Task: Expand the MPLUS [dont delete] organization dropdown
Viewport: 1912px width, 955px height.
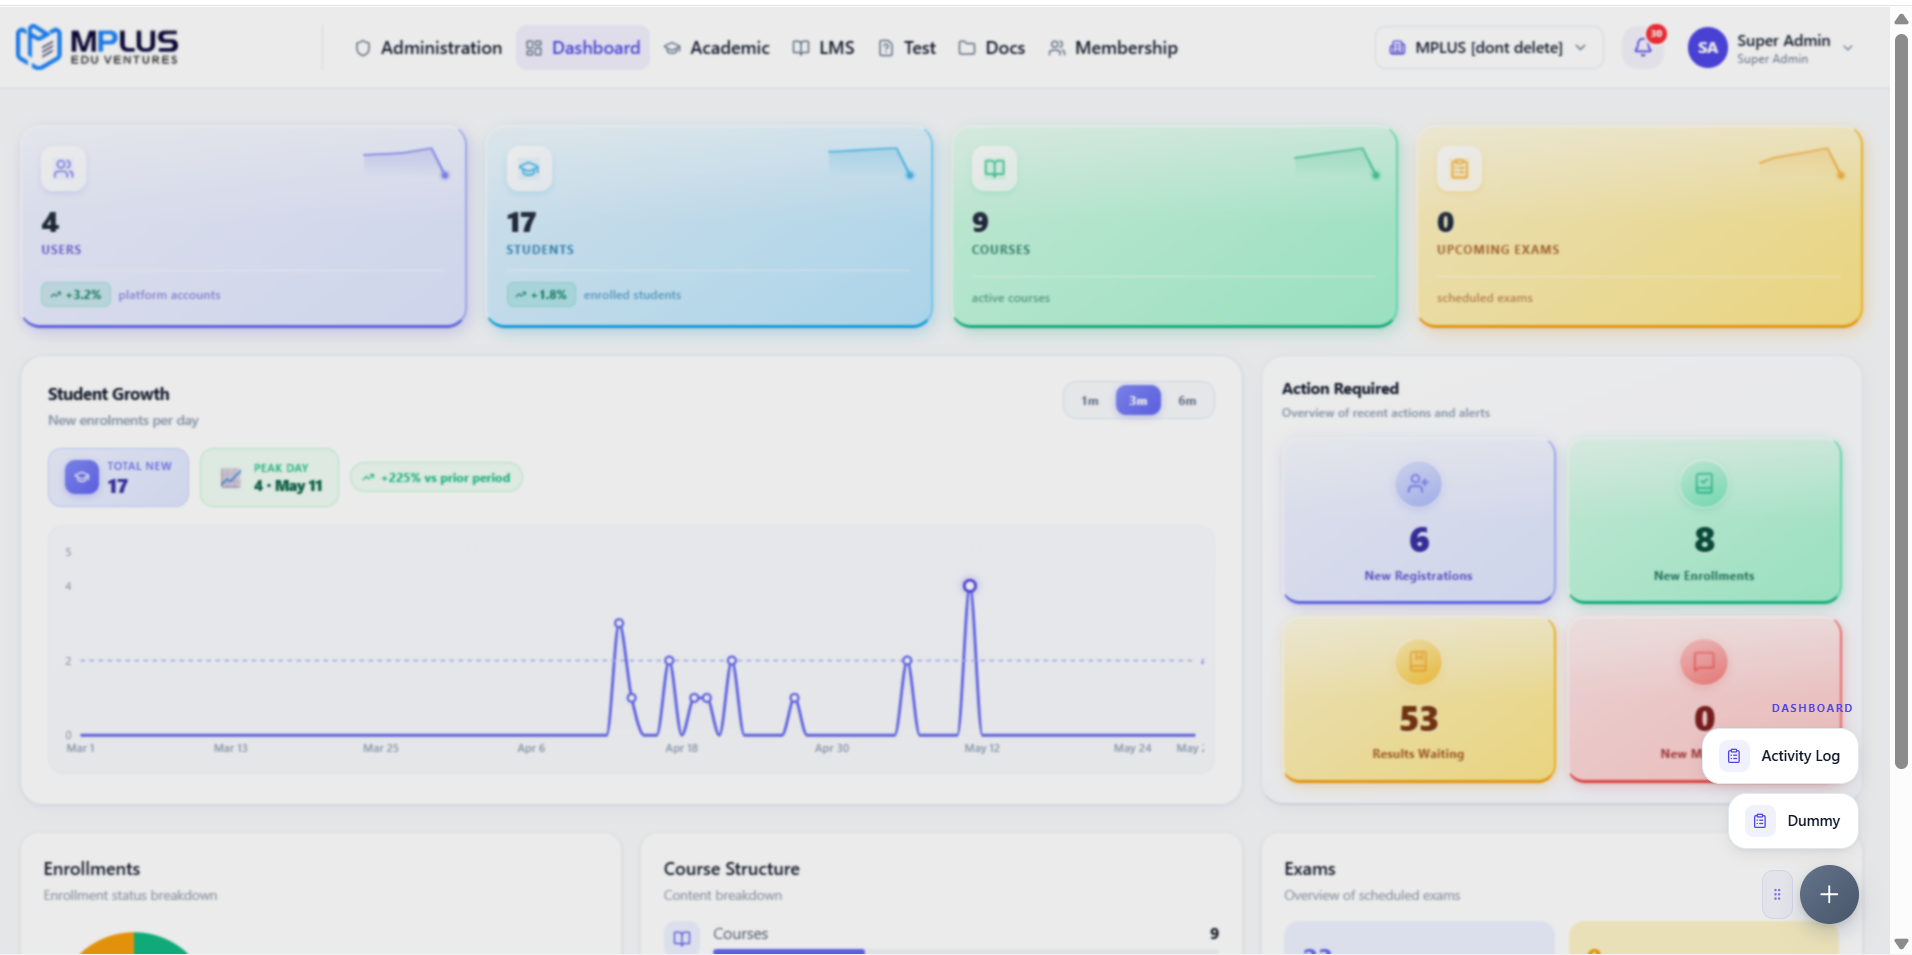Action: pyautogui.click(x=1488, y=48)
